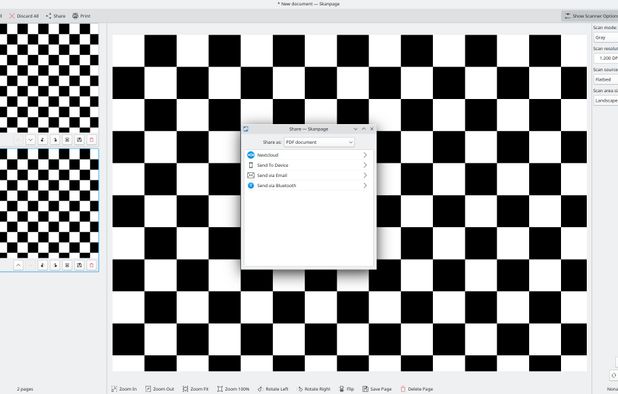Open the Scan area Landscape dropdown
This screenshot has width=618, height=394.
606,101
